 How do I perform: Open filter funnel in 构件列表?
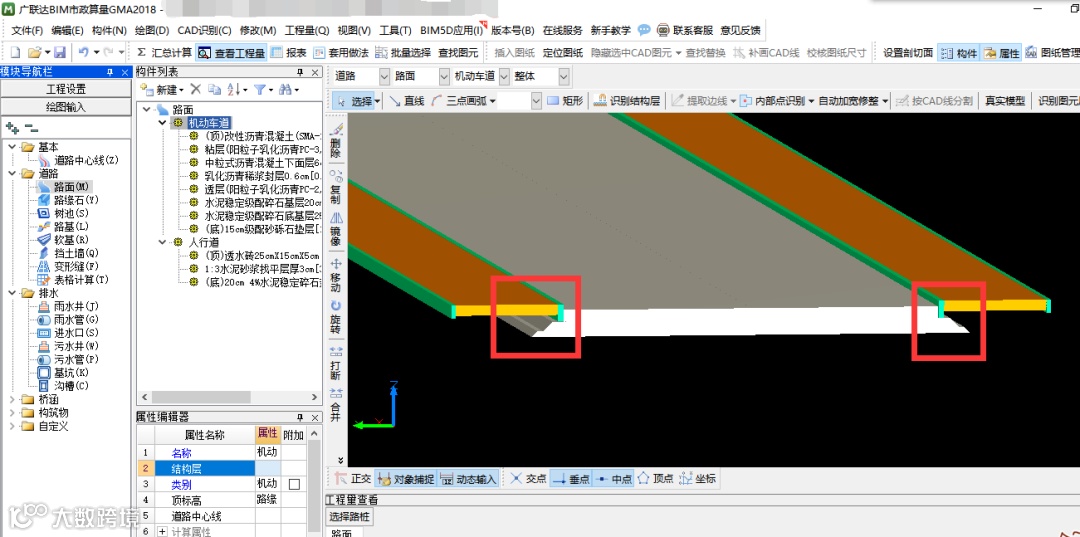click(260, 90)
